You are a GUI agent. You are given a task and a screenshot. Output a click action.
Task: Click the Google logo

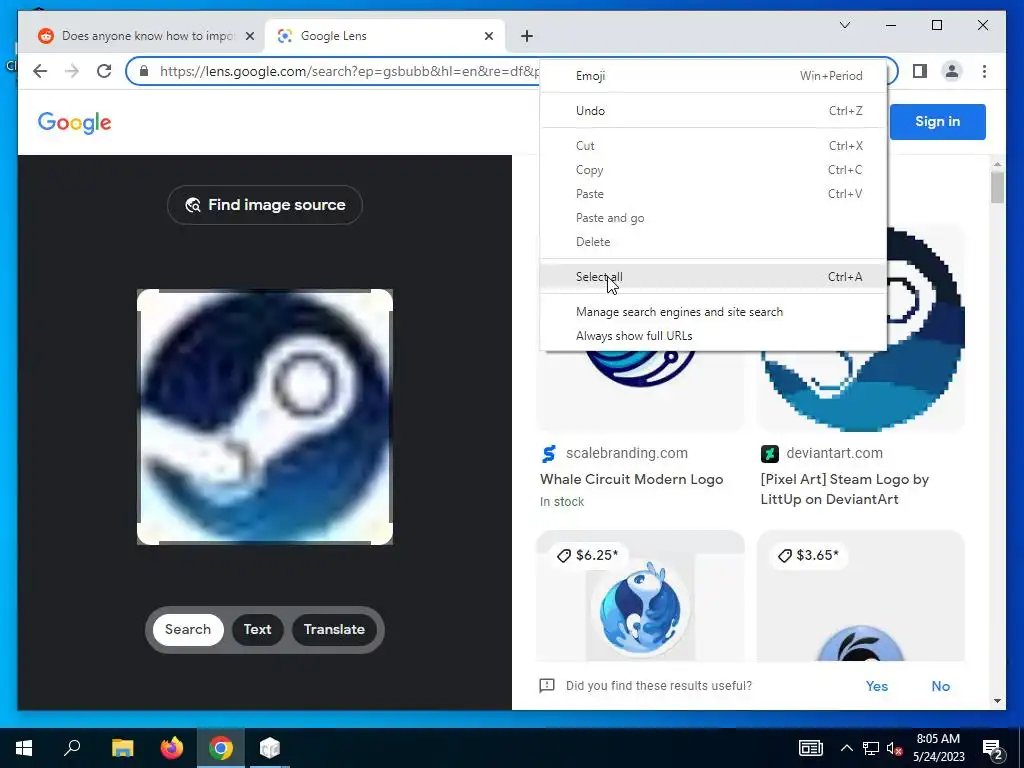[74, 122]
